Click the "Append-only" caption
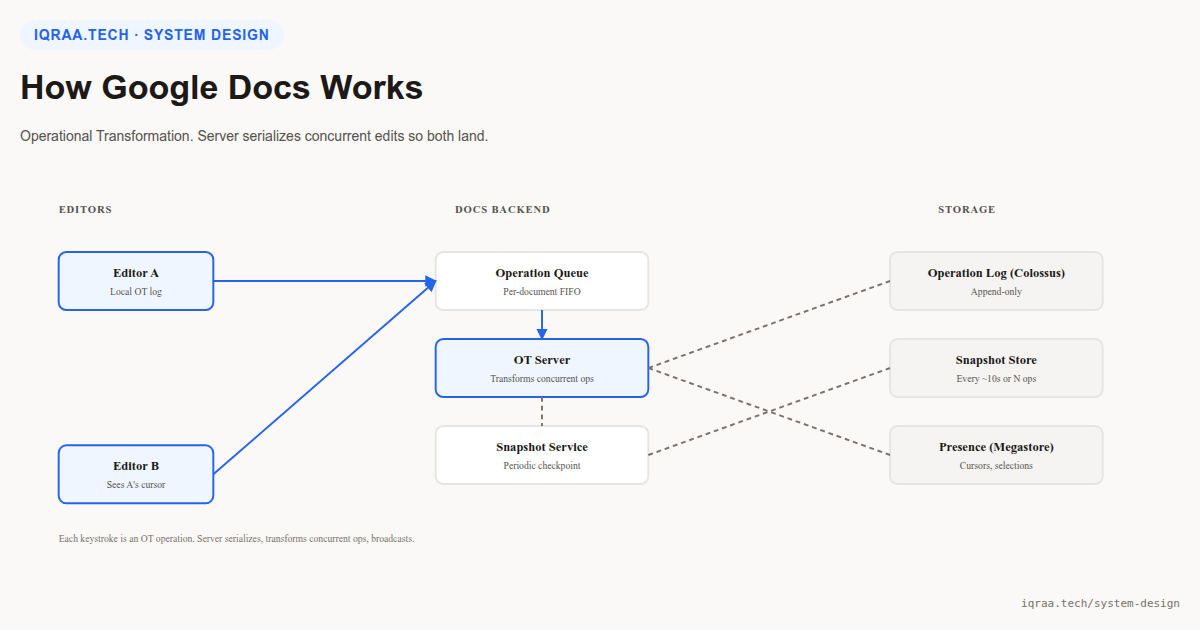 [x=996, y=292]
